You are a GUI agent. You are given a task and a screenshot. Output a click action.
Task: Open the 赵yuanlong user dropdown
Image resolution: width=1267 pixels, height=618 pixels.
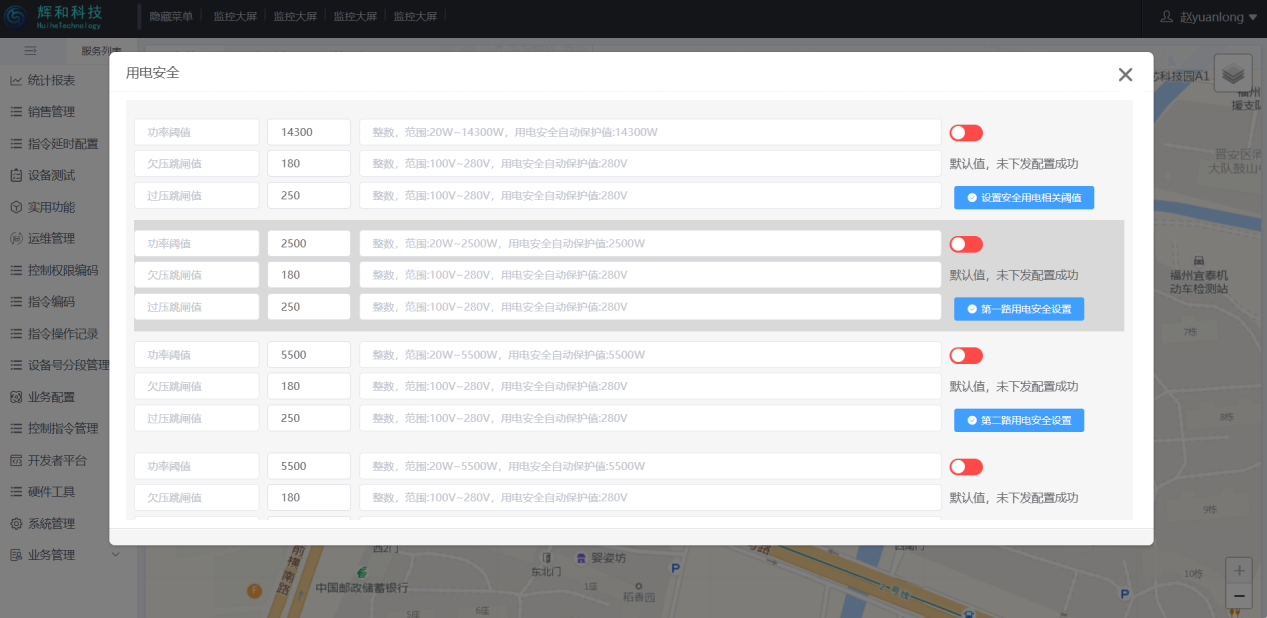point(1207,17)
